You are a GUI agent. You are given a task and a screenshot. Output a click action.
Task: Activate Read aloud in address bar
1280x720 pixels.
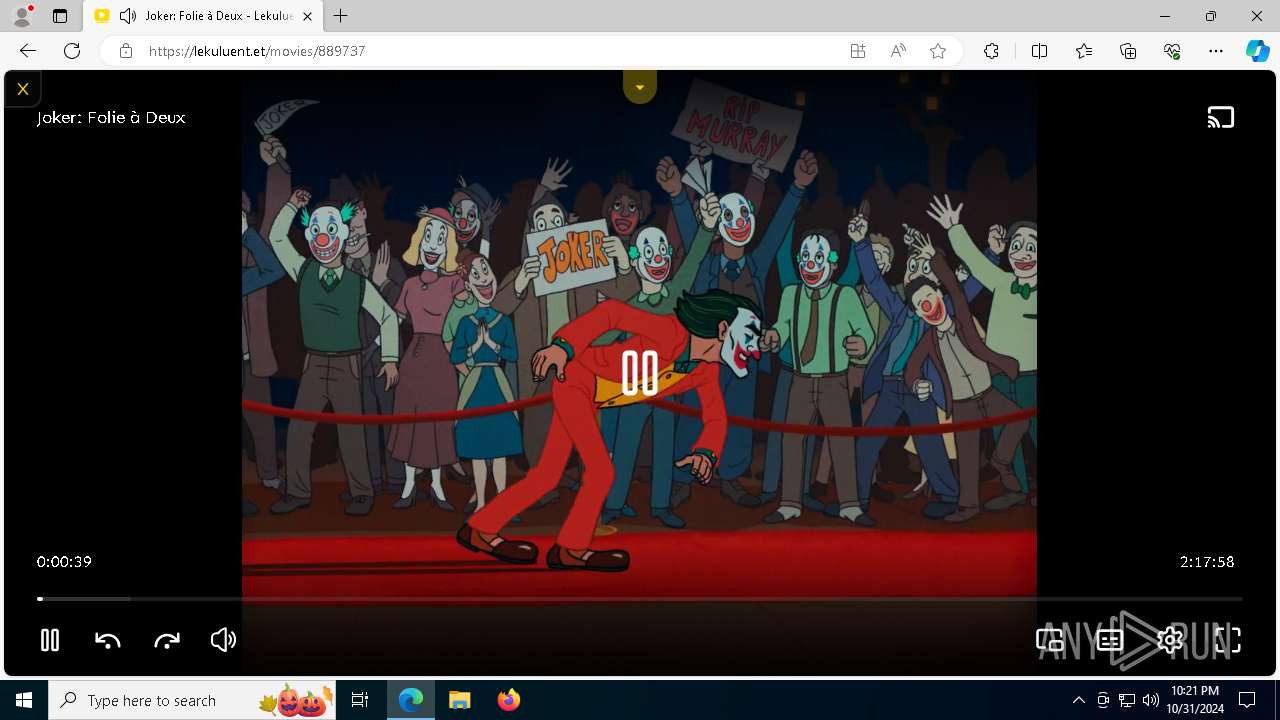tap(898, 51)
